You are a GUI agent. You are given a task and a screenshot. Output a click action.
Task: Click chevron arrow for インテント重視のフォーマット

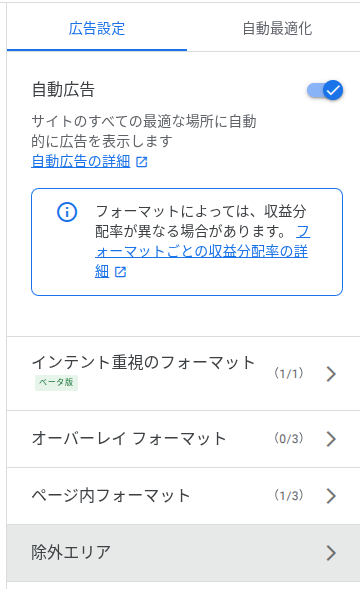point(331,374)
